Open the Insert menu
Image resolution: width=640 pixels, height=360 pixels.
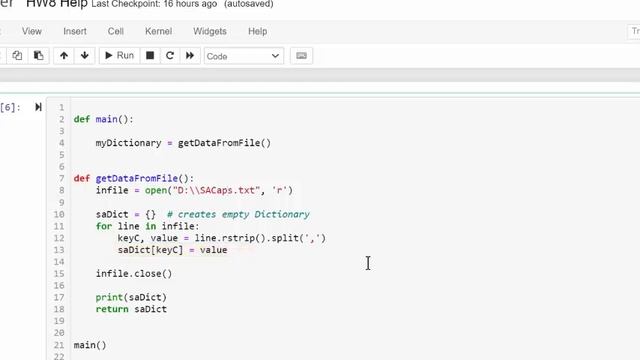click(75, 31)
